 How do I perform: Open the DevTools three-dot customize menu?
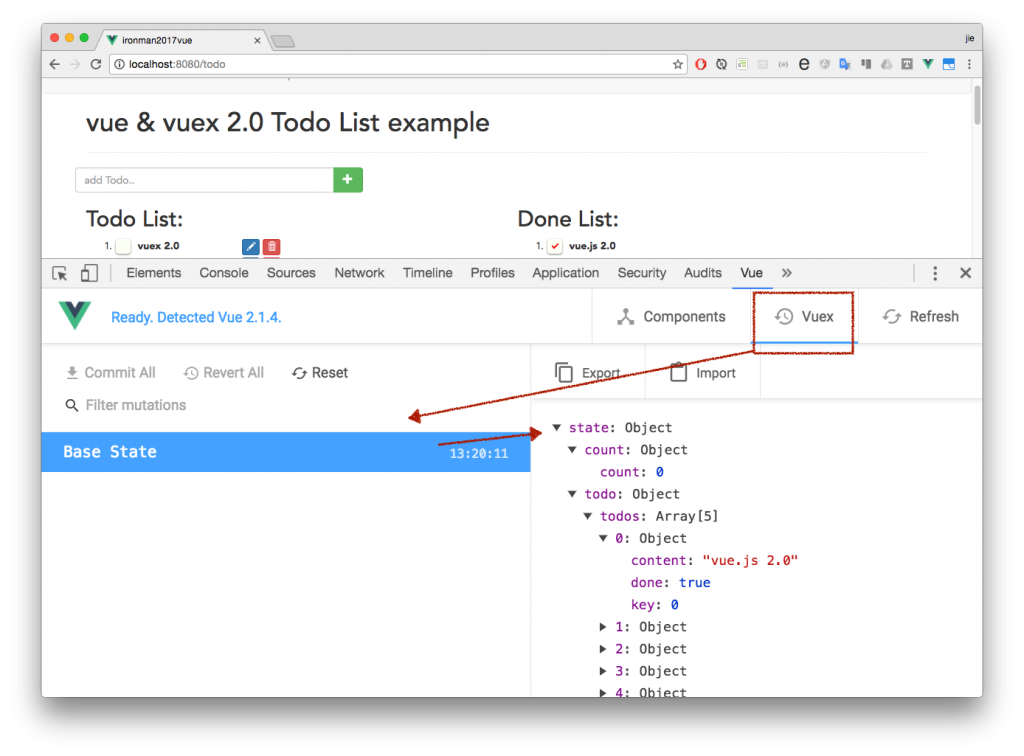pos(935,273)
